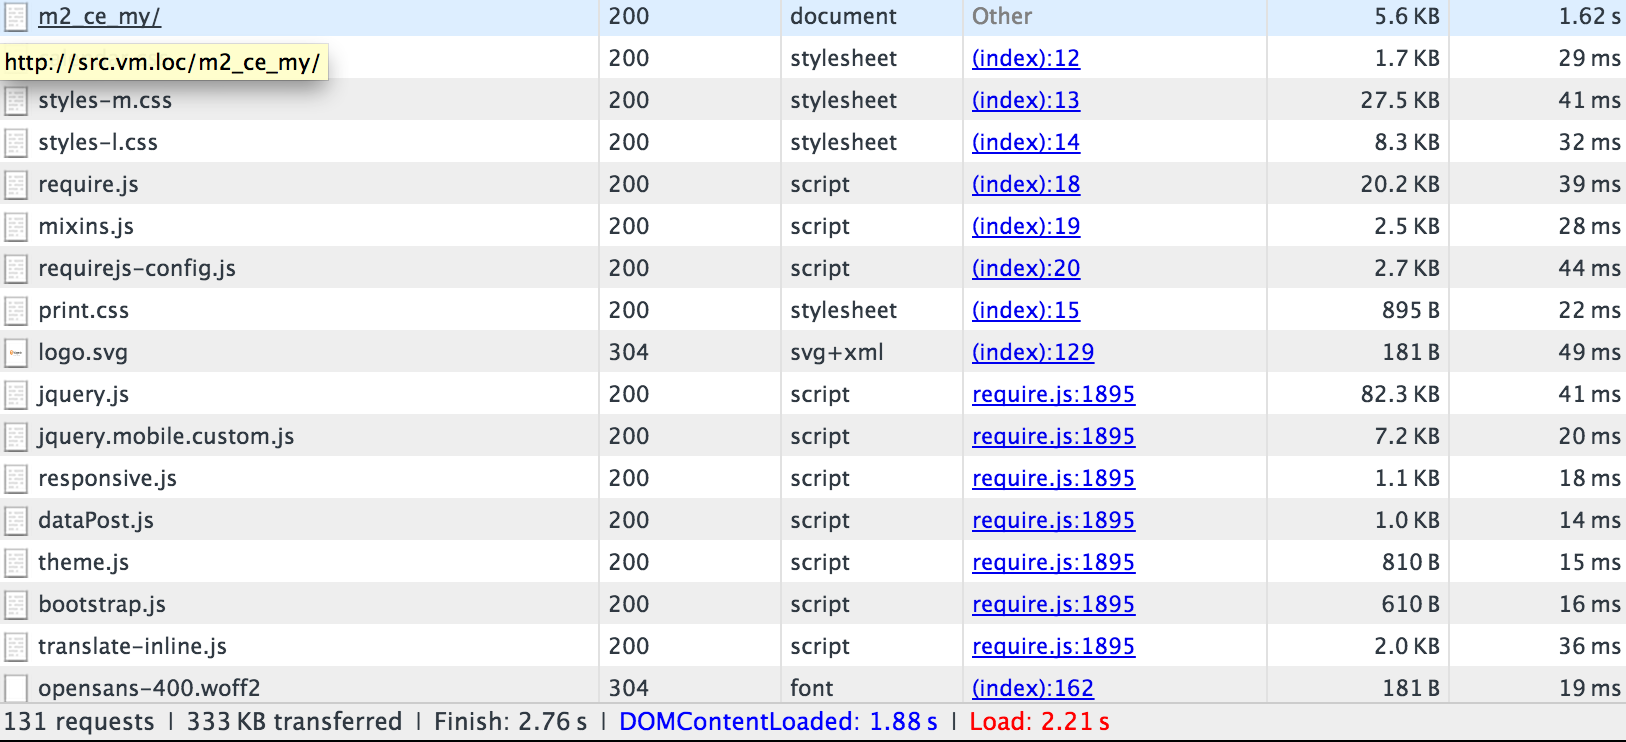Viewport: 1626px width, 742px height.
Task: Click the 333 KB transferred status text
Action: pos(294,721)
